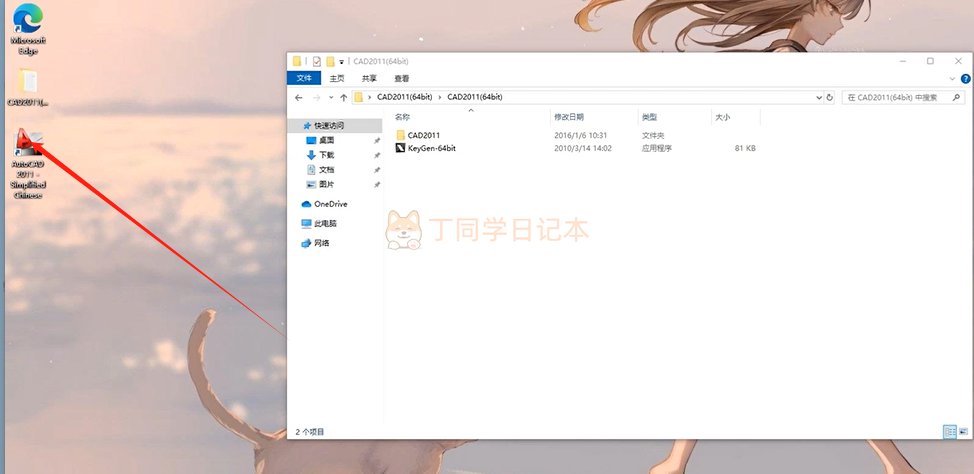Click the properties checkmark in quick access toolbar
This screenshot has height=474, width=974.
[x=316, y=61]
